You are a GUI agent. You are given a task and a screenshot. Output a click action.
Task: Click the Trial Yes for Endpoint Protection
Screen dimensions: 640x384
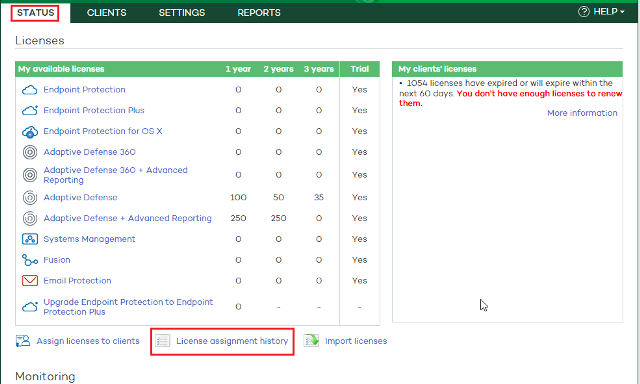(x=360, y=90)
